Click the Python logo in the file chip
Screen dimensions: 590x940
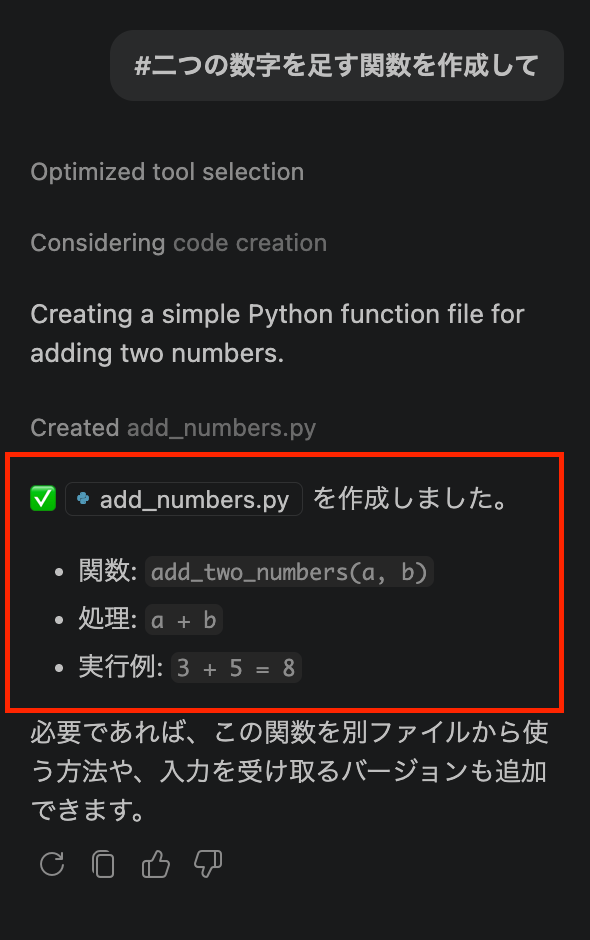point(83,498)
